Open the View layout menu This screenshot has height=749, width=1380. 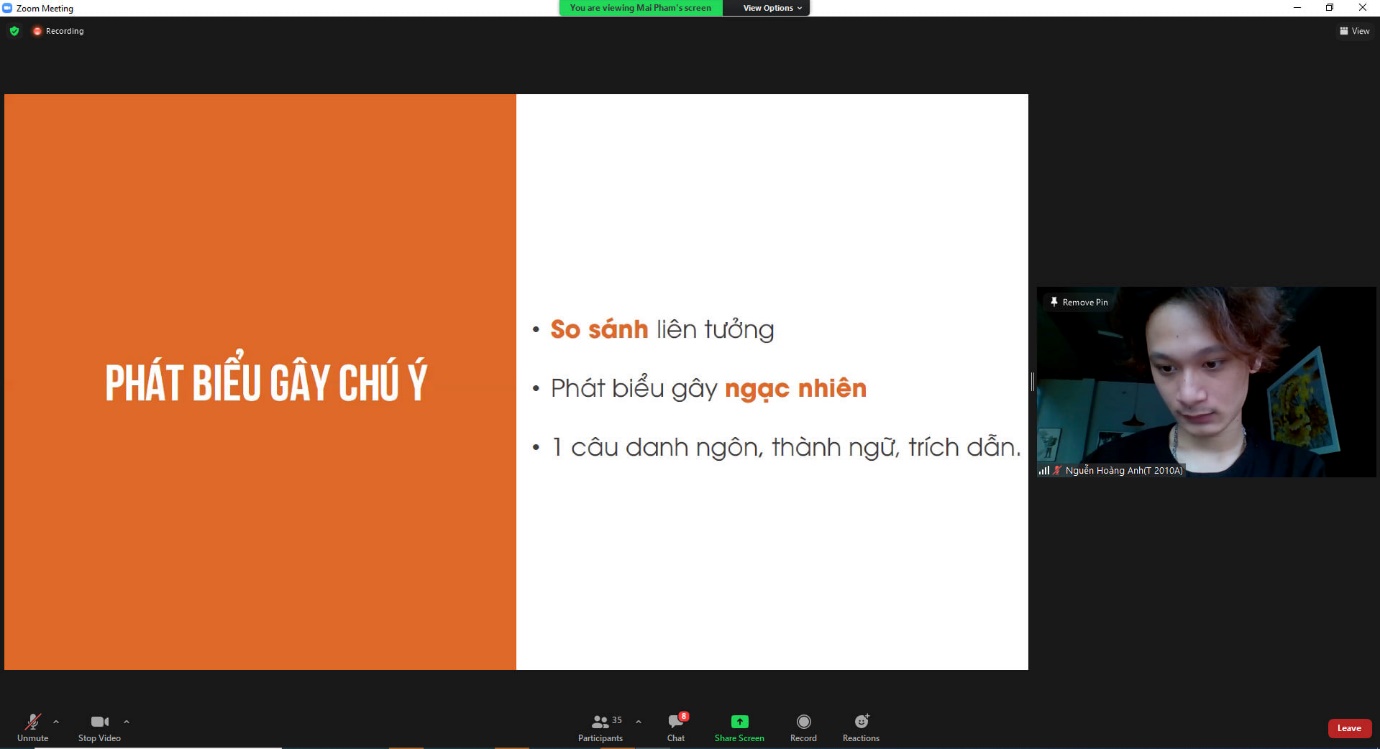pyautogui.click(x=1355, y=31)
